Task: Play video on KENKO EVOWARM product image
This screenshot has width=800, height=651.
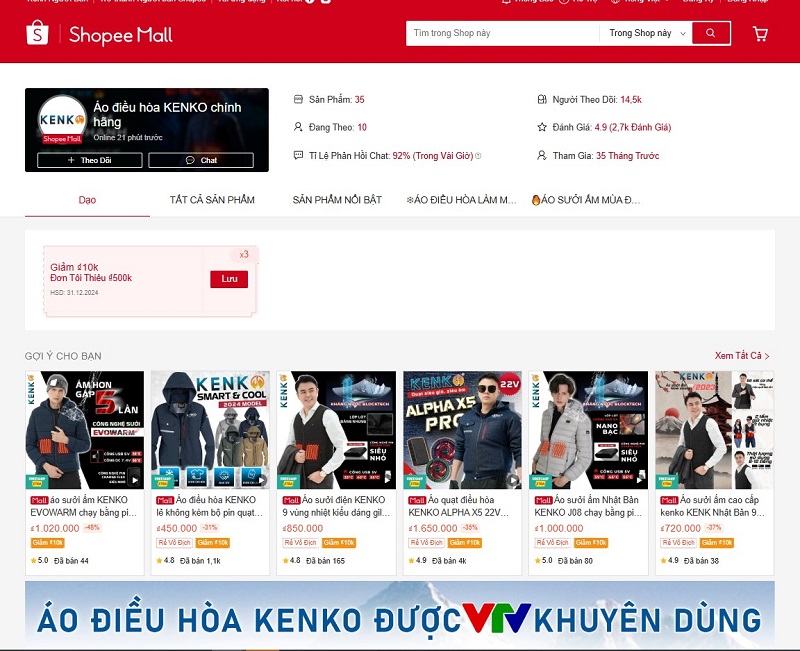Action: click(x=133, y=480)
